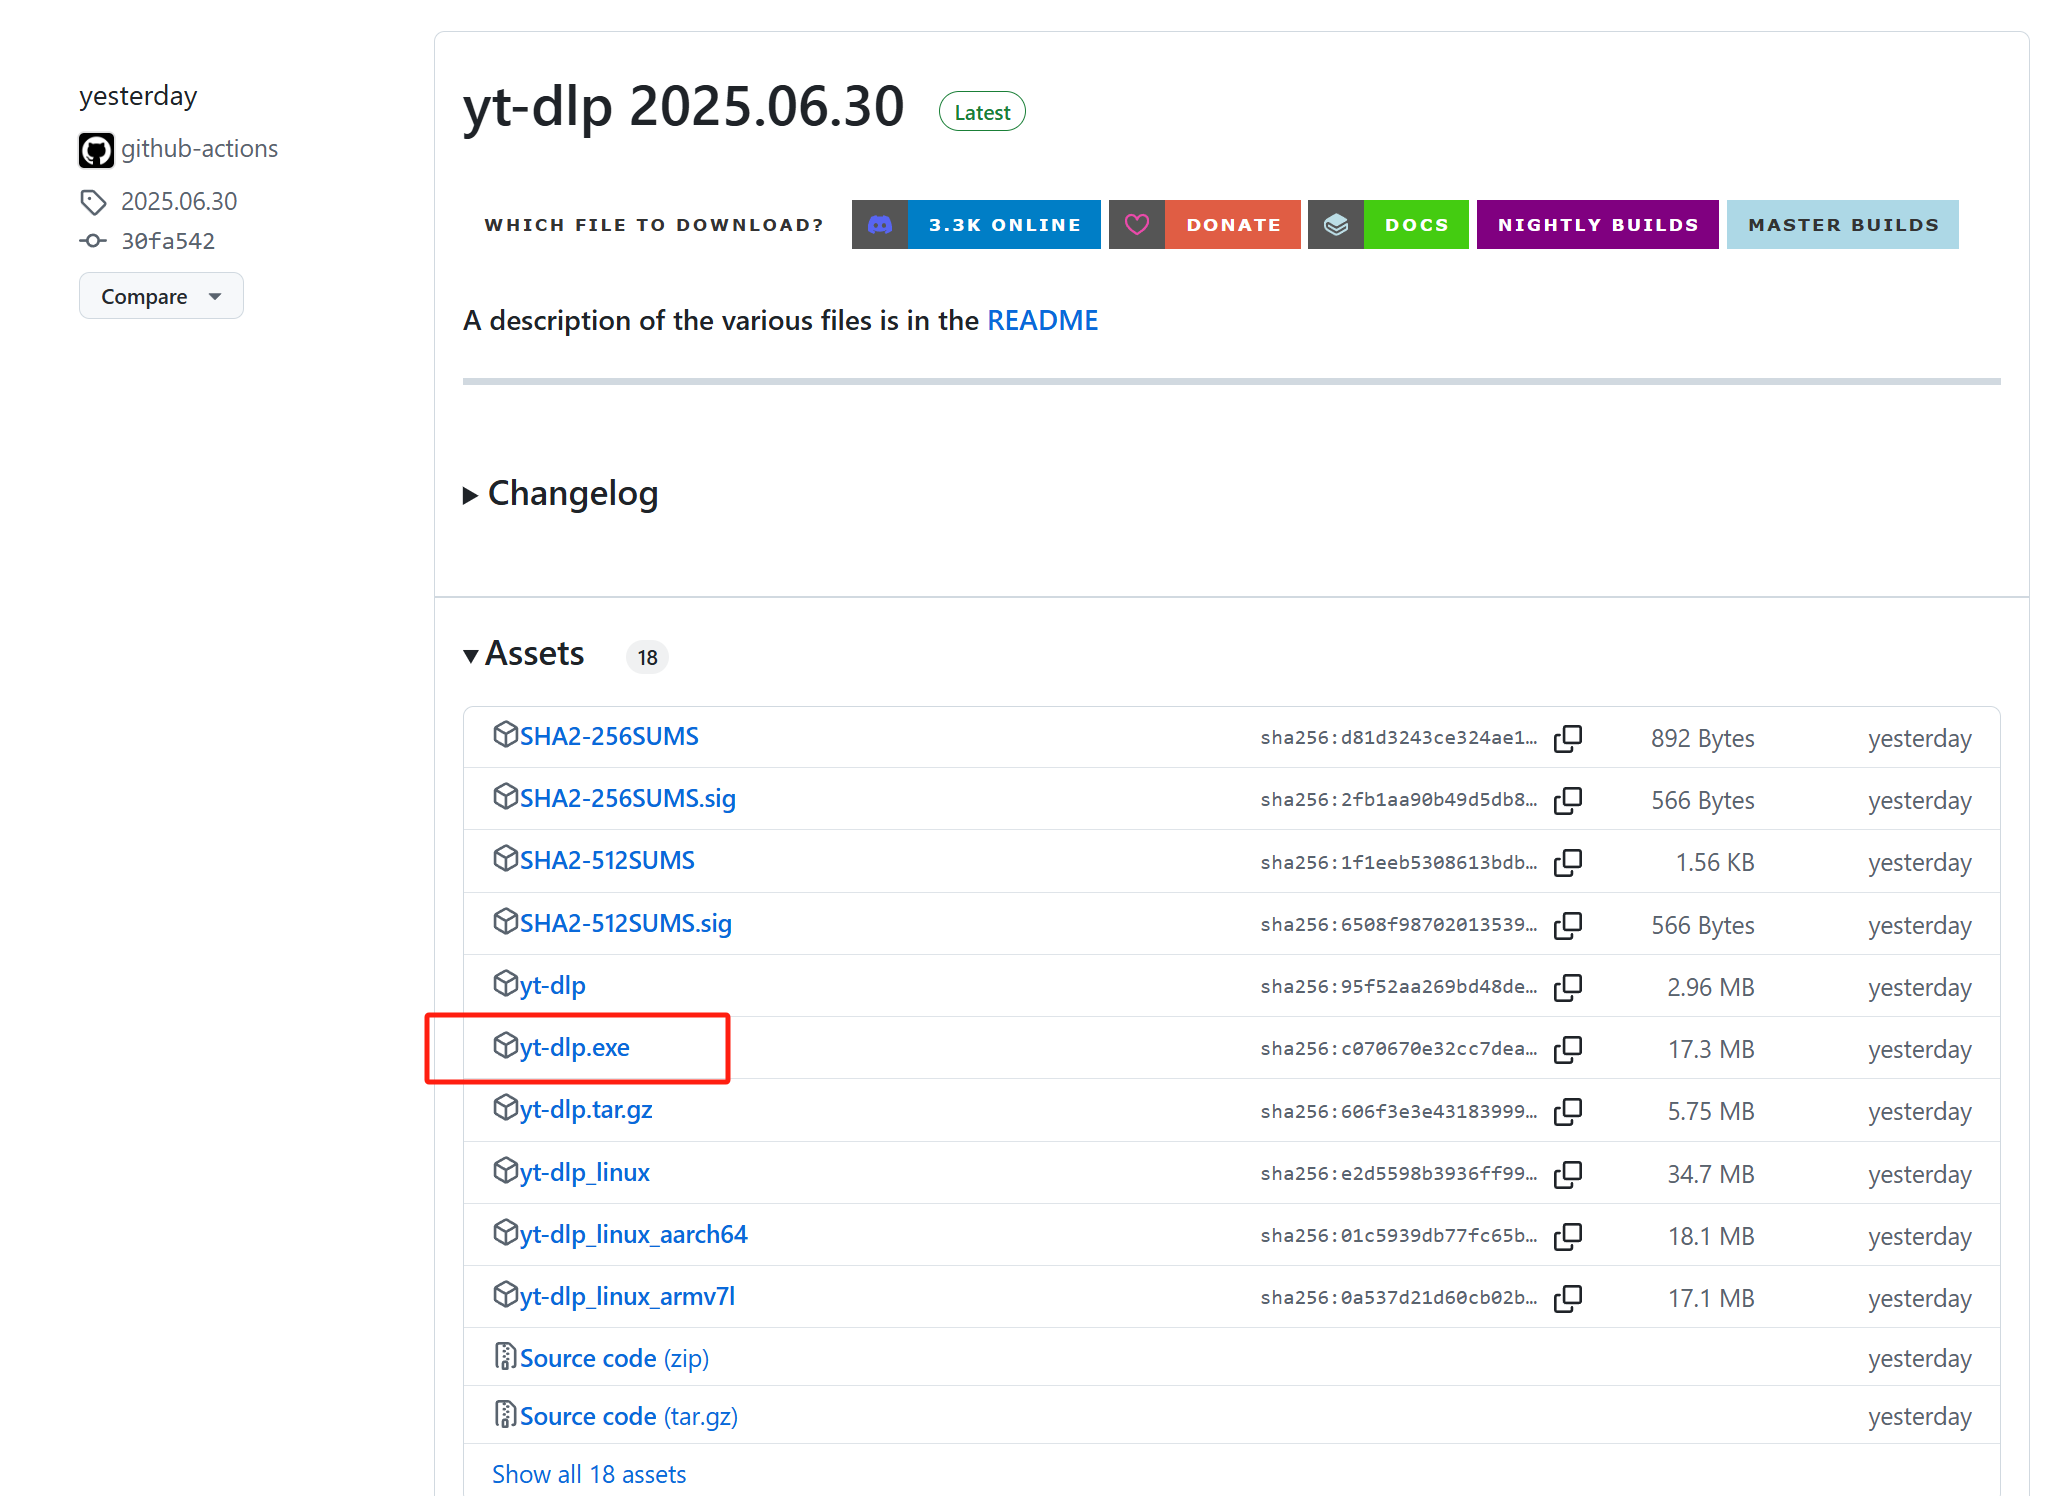
Task: Show all 18 assets
Action: 588,1474
